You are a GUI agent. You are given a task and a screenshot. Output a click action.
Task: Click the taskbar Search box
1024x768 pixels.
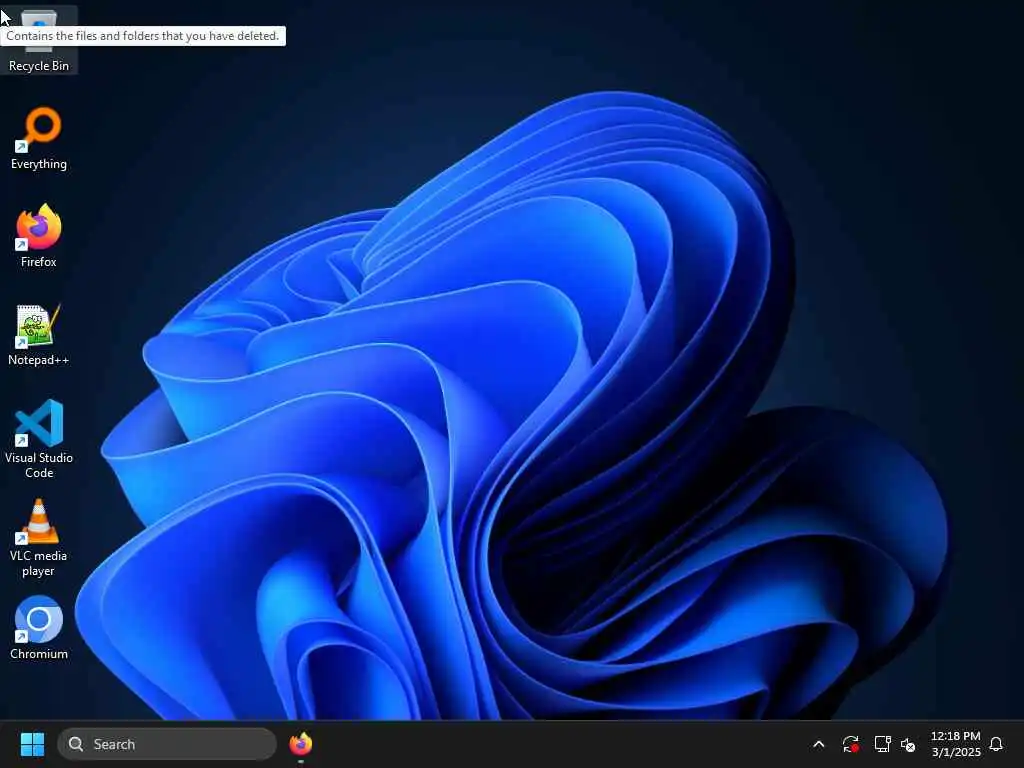[x=167, y=744]
